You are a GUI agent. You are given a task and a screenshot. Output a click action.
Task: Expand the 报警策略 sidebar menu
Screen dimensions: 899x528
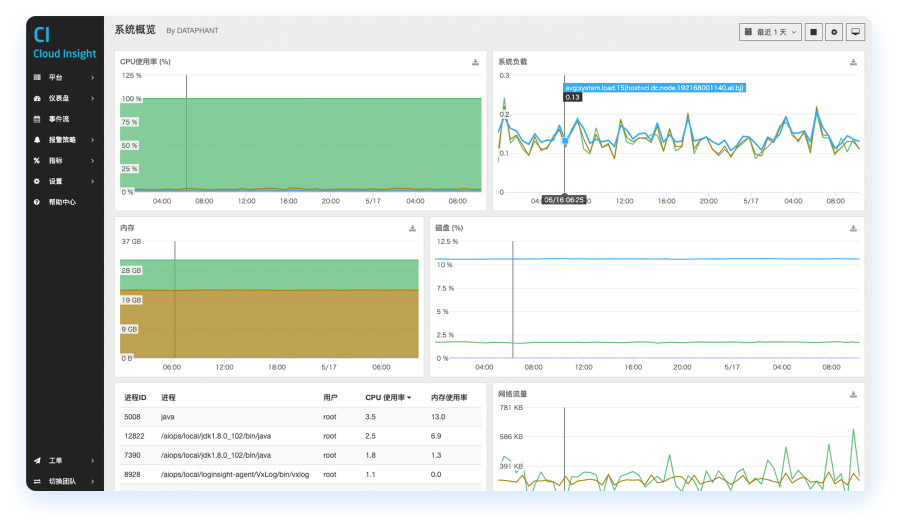(64, 140)
